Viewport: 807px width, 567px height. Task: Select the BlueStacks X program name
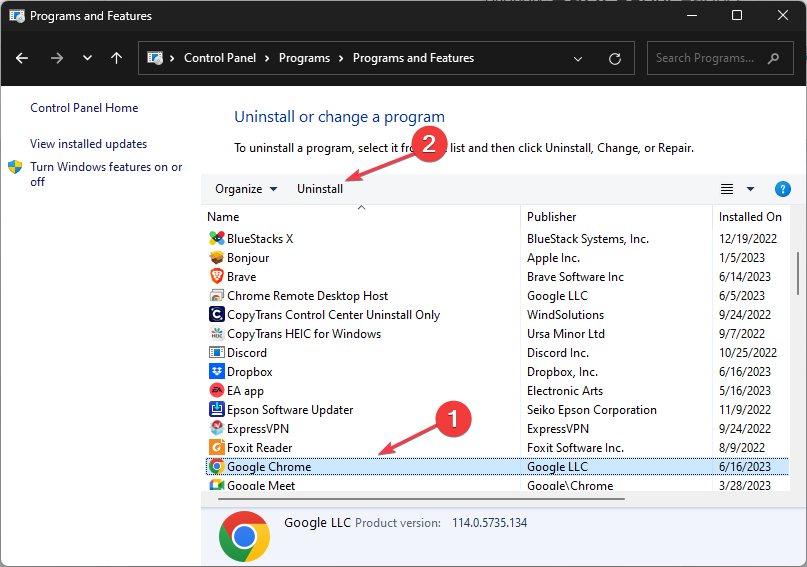[x=260, y=238]
